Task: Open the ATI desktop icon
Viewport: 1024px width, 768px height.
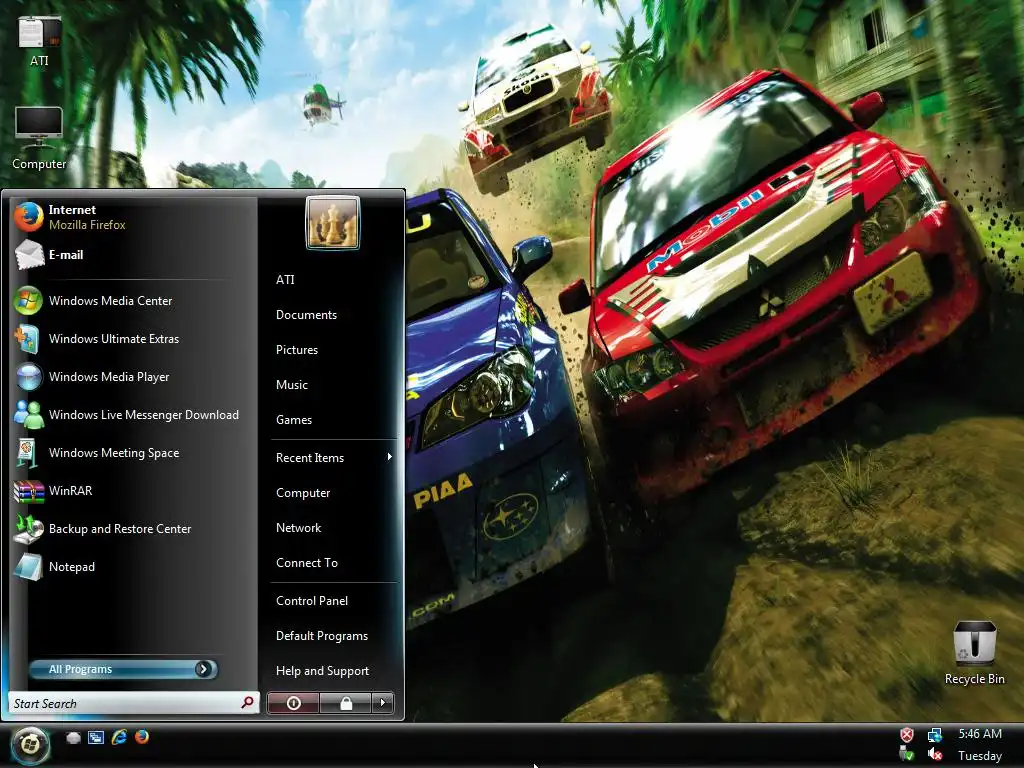Action: tap(39, 42)
